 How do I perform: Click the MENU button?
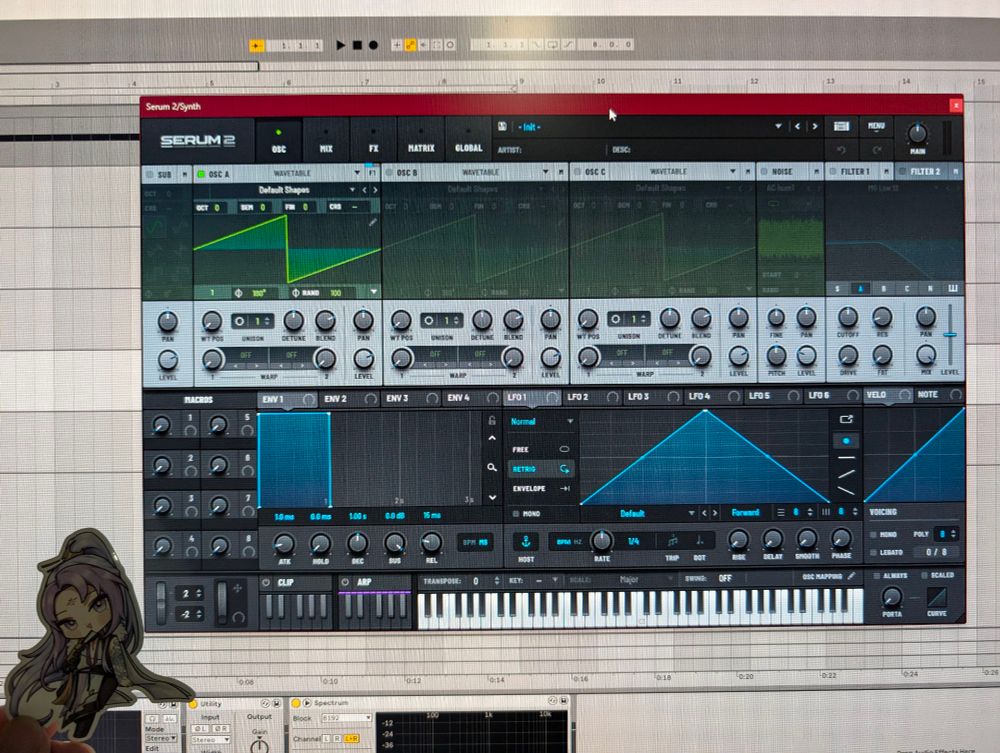pos(876,126)
